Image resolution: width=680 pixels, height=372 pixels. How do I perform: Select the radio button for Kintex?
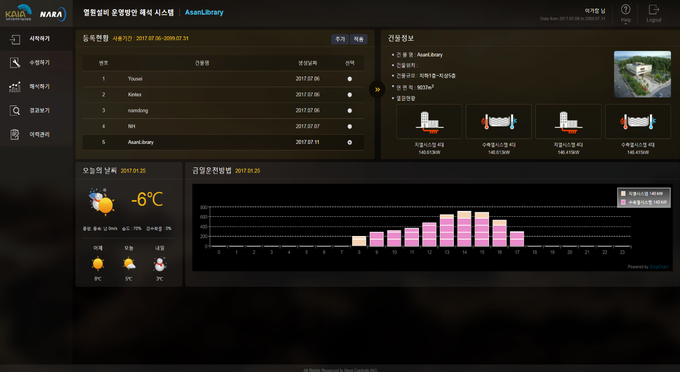point(350,95)
